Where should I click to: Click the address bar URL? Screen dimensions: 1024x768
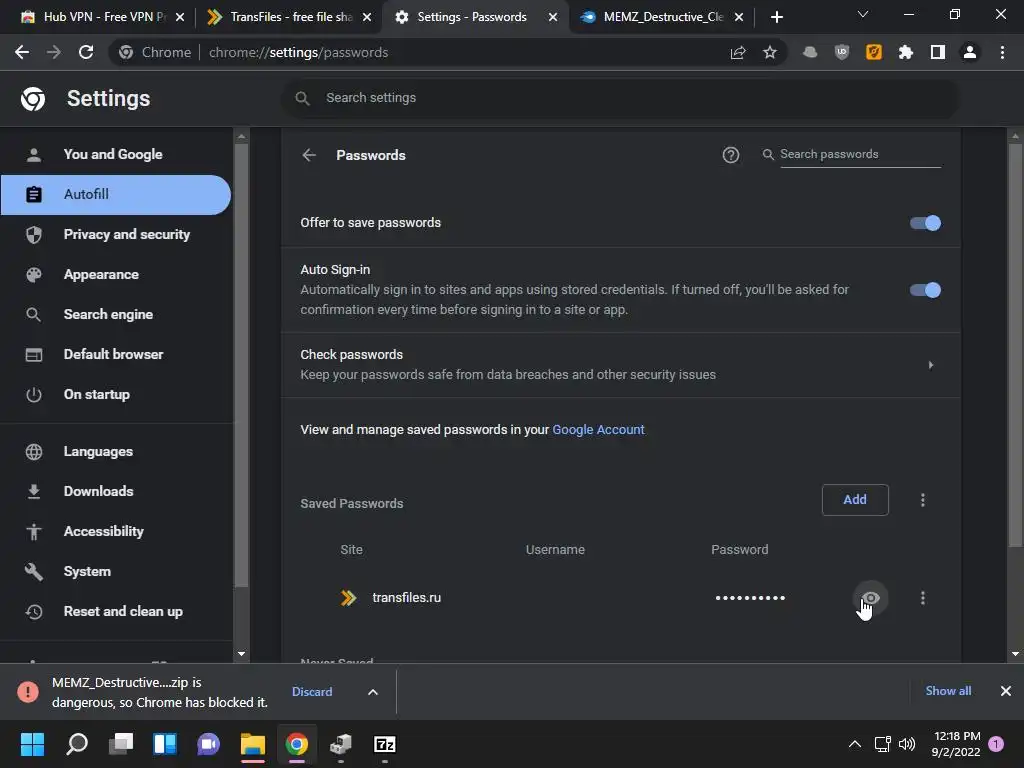(x=298, y=52)
